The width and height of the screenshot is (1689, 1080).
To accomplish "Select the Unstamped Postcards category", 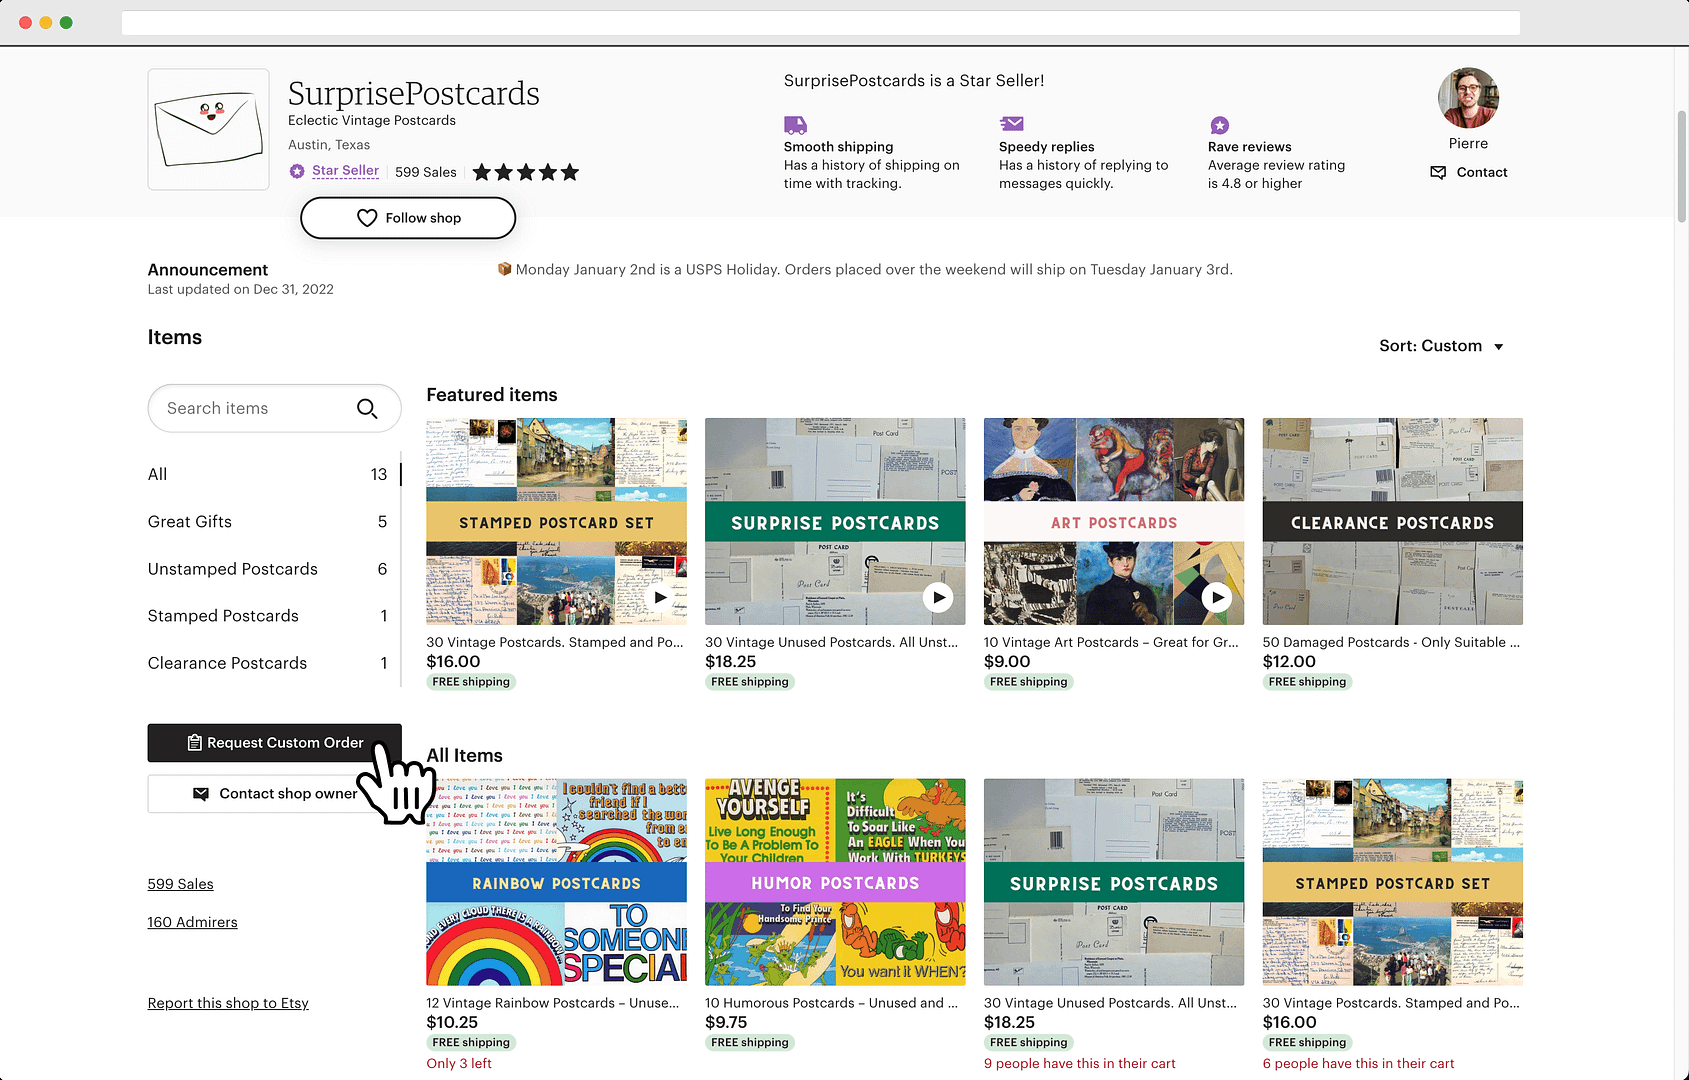I will point(268,569).
